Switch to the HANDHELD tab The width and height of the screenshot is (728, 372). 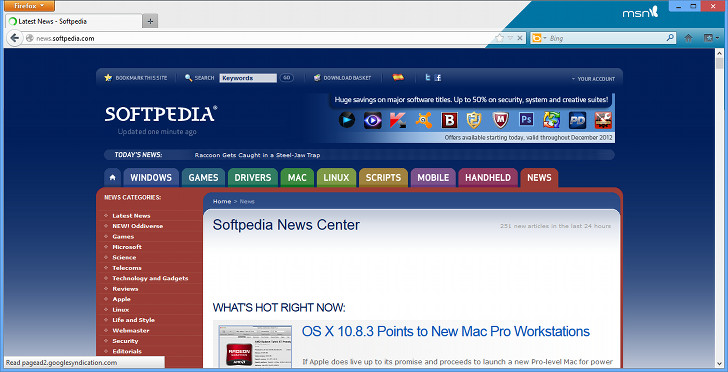pyautogui.click(x=488, y=177)
